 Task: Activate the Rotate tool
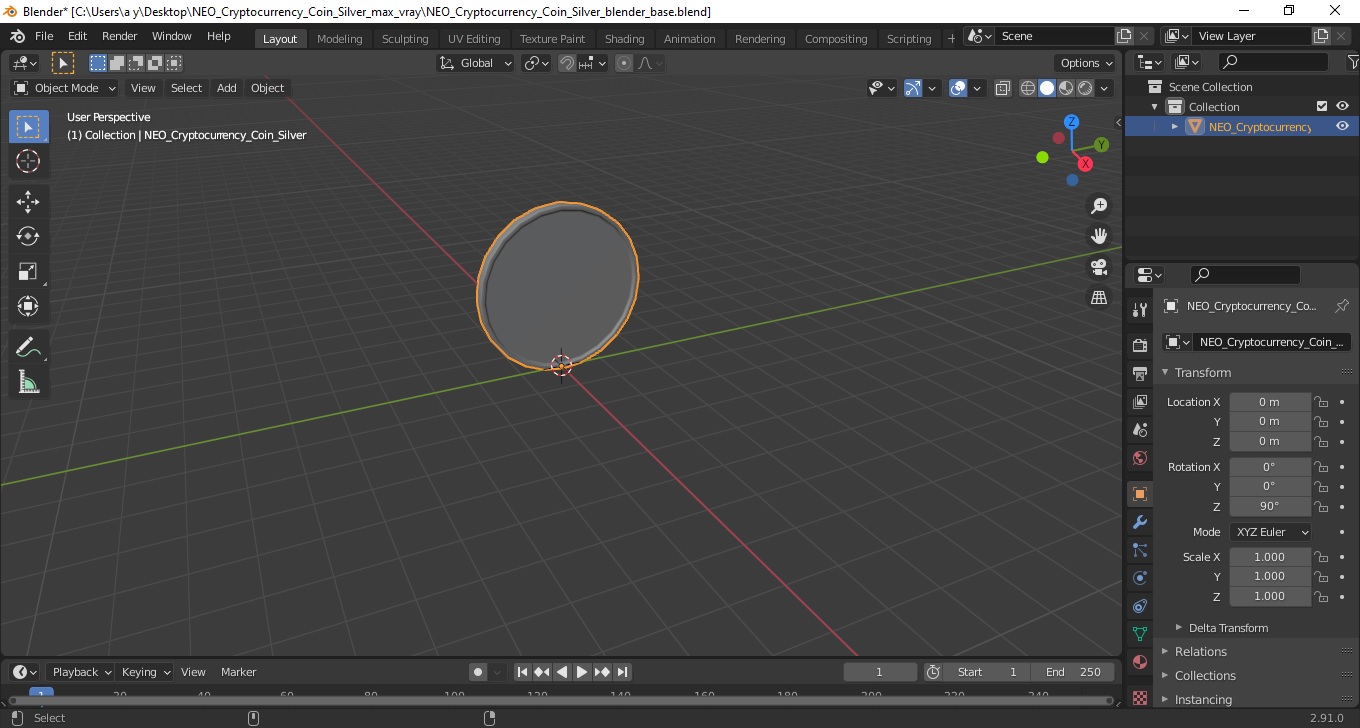tap(28, 237)
